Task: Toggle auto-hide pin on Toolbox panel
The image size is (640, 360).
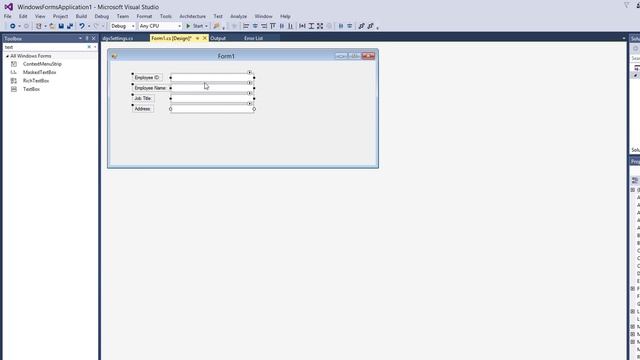Action: click(87, 38)
